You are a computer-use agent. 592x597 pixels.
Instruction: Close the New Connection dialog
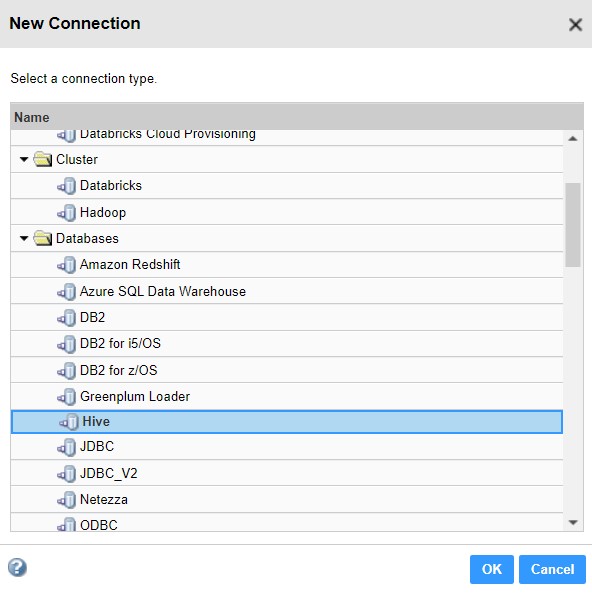pyautogui.click(x=575, y=24)
